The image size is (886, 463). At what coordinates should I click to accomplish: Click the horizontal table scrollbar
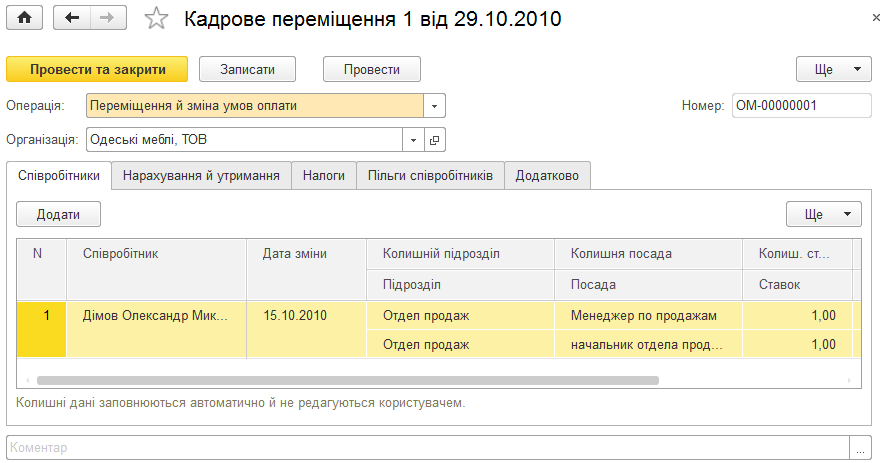pyautogui.click(x=348, y=380)
